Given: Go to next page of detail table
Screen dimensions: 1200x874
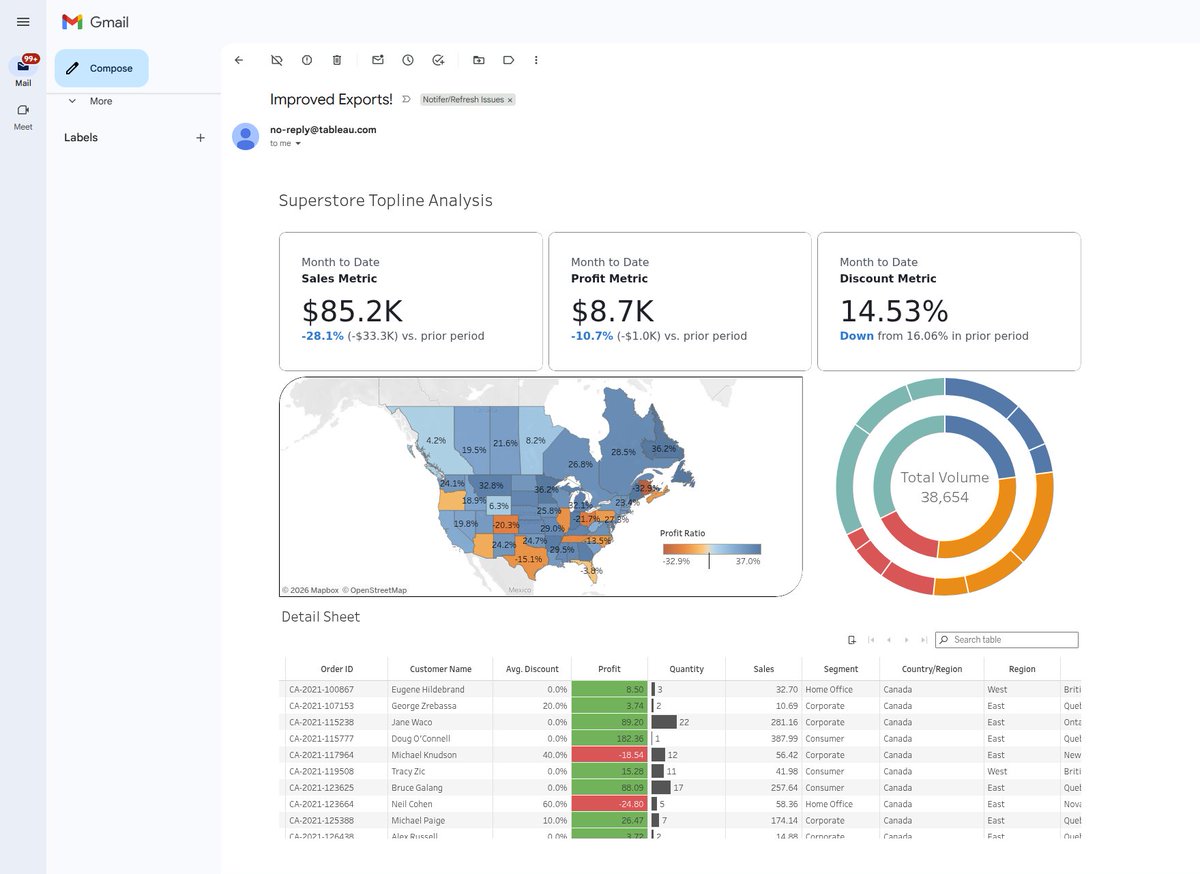Looking at the screenshot, I should (907, 640).
